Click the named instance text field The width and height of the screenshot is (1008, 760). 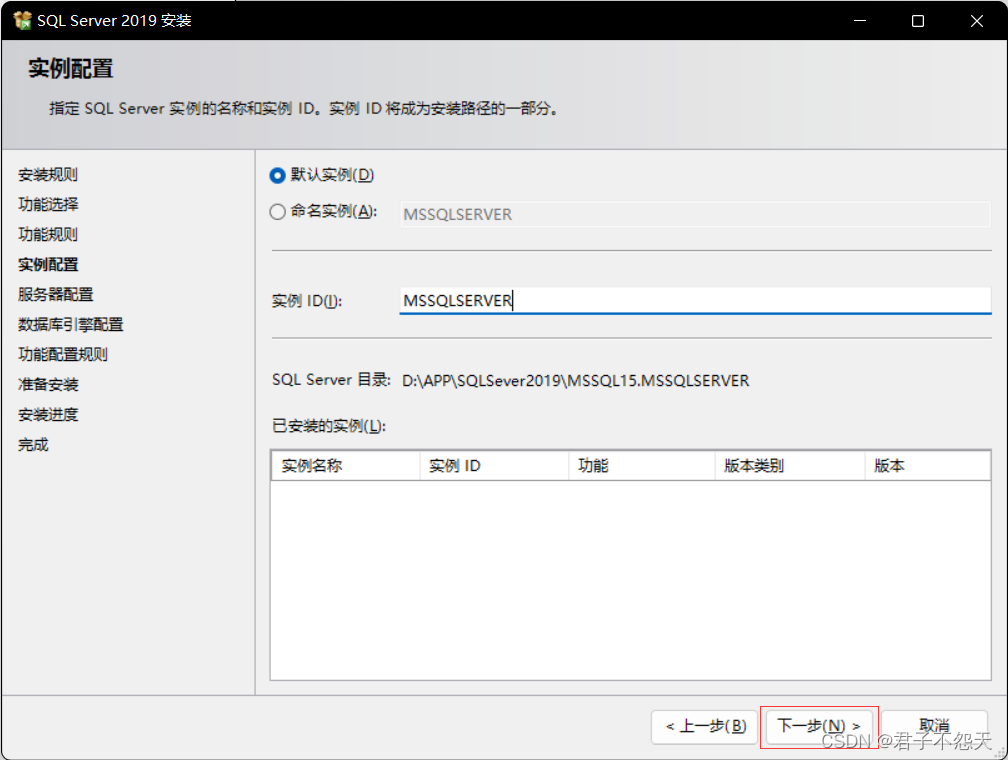tap(695, 214)
